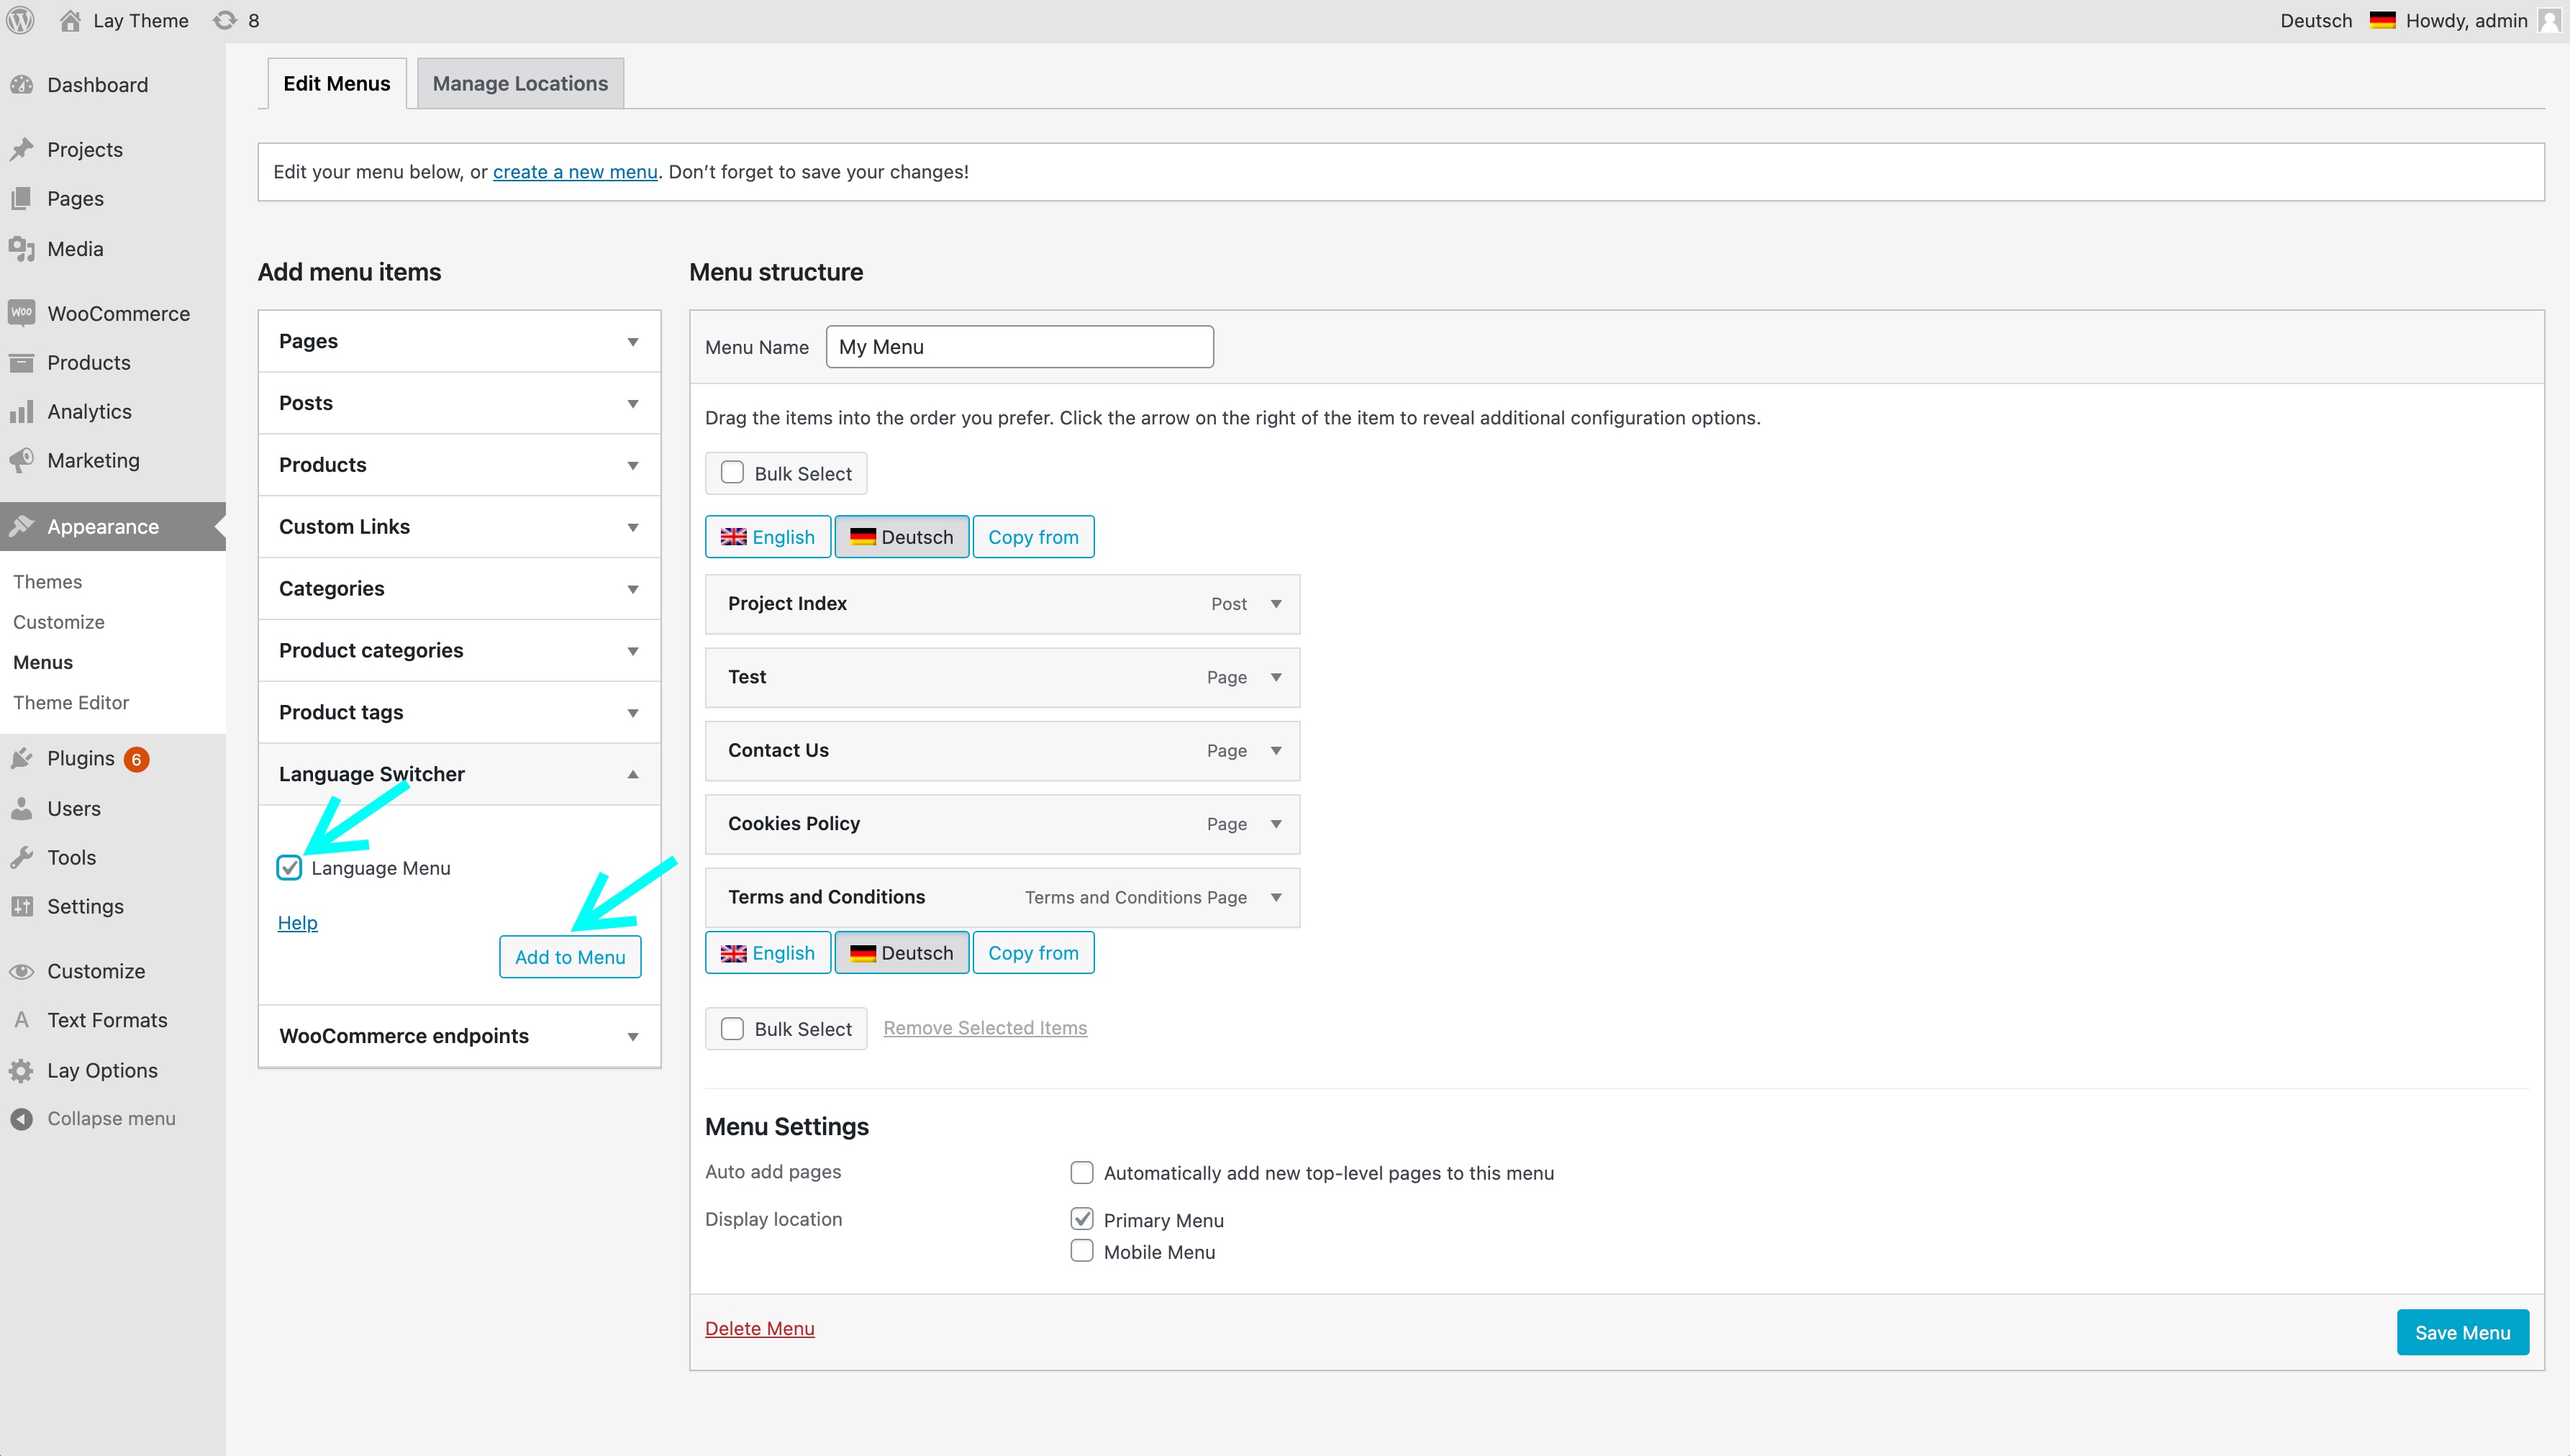Click the Text Formats letter icon
Screen dimensions: 2570x1456
(22, 1020)
